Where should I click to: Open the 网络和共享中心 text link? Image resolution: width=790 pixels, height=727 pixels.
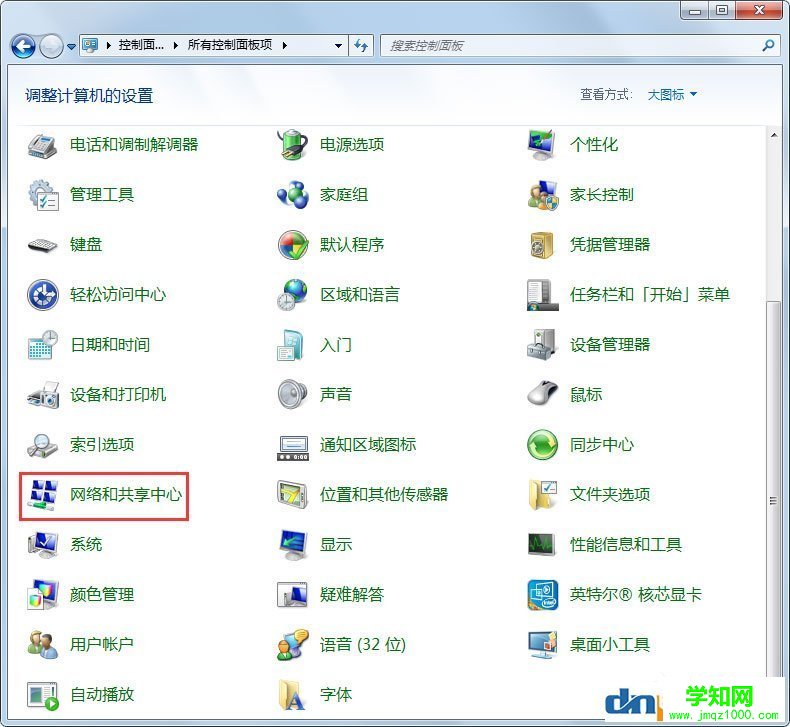click(125, 495)
